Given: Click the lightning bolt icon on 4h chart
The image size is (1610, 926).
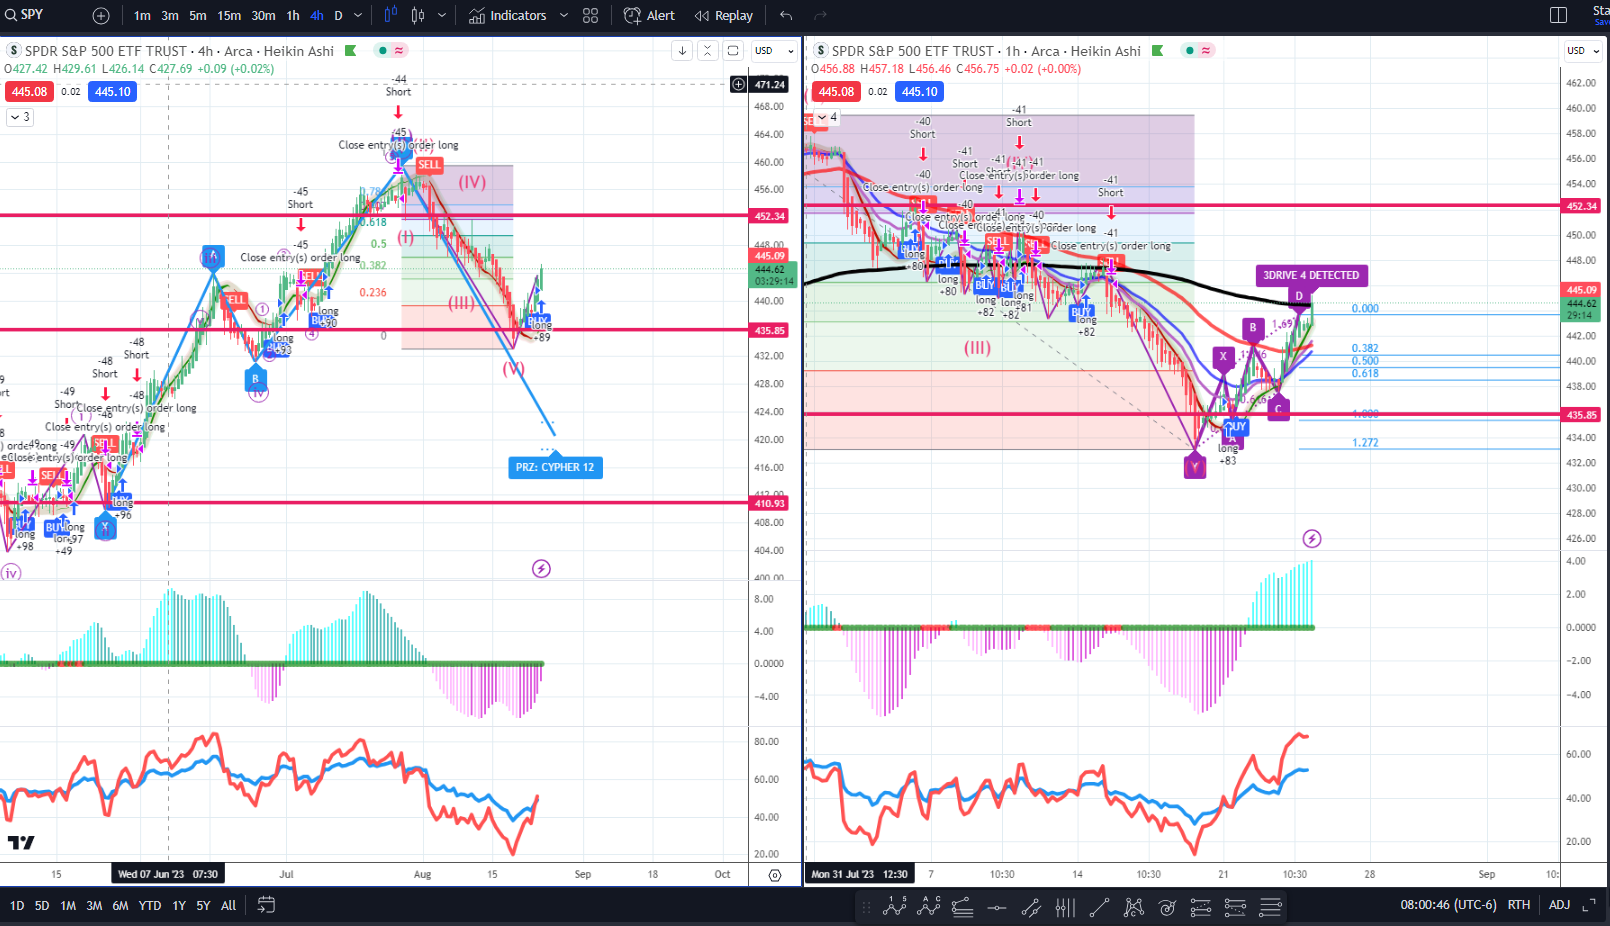Looking at the screenshot, I should point(541,569).
